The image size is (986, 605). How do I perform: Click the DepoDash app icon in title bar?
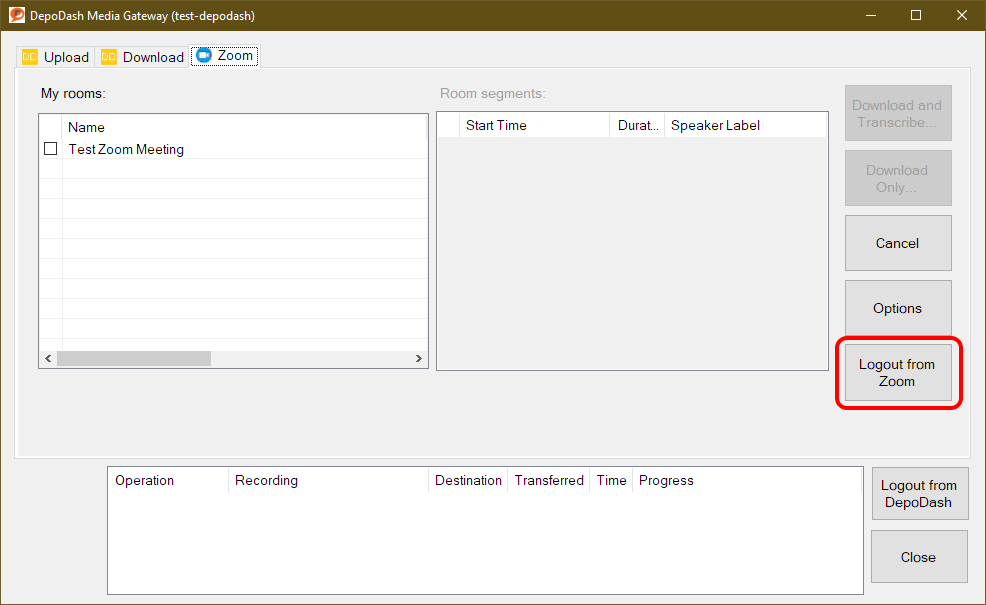[17, 15]
